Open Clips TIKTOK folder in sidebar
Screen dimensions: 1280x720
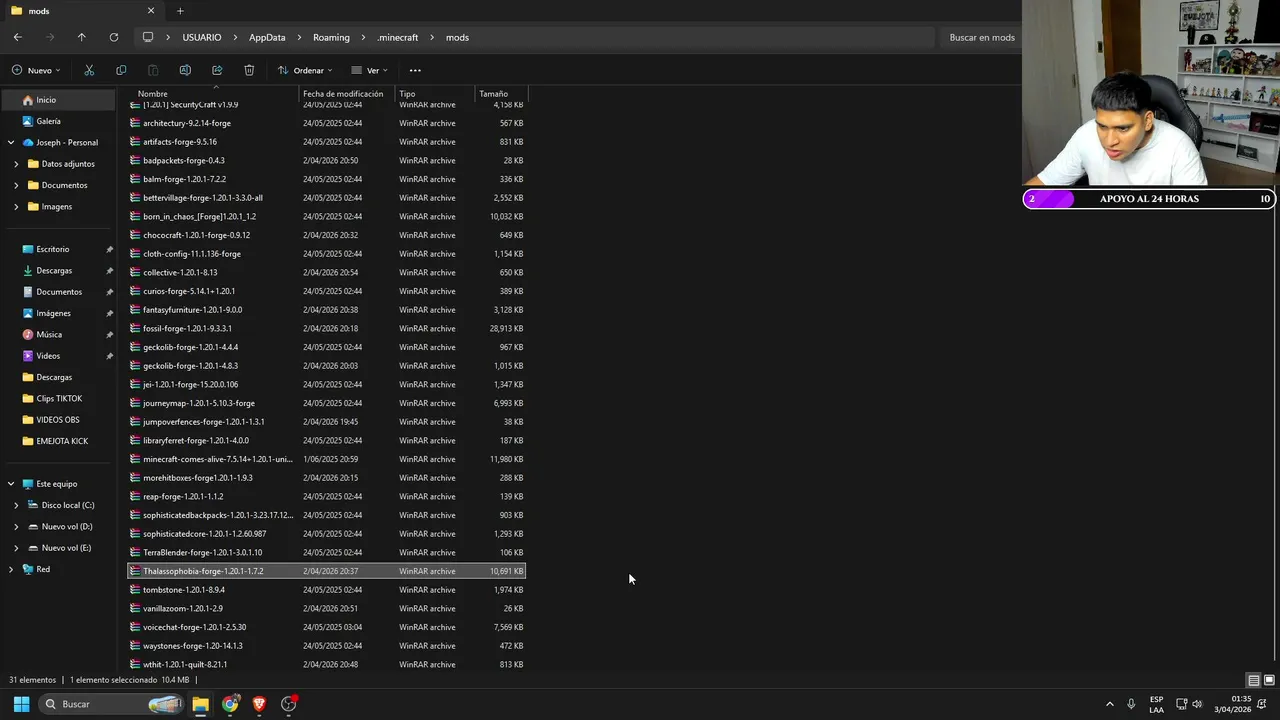58,399
